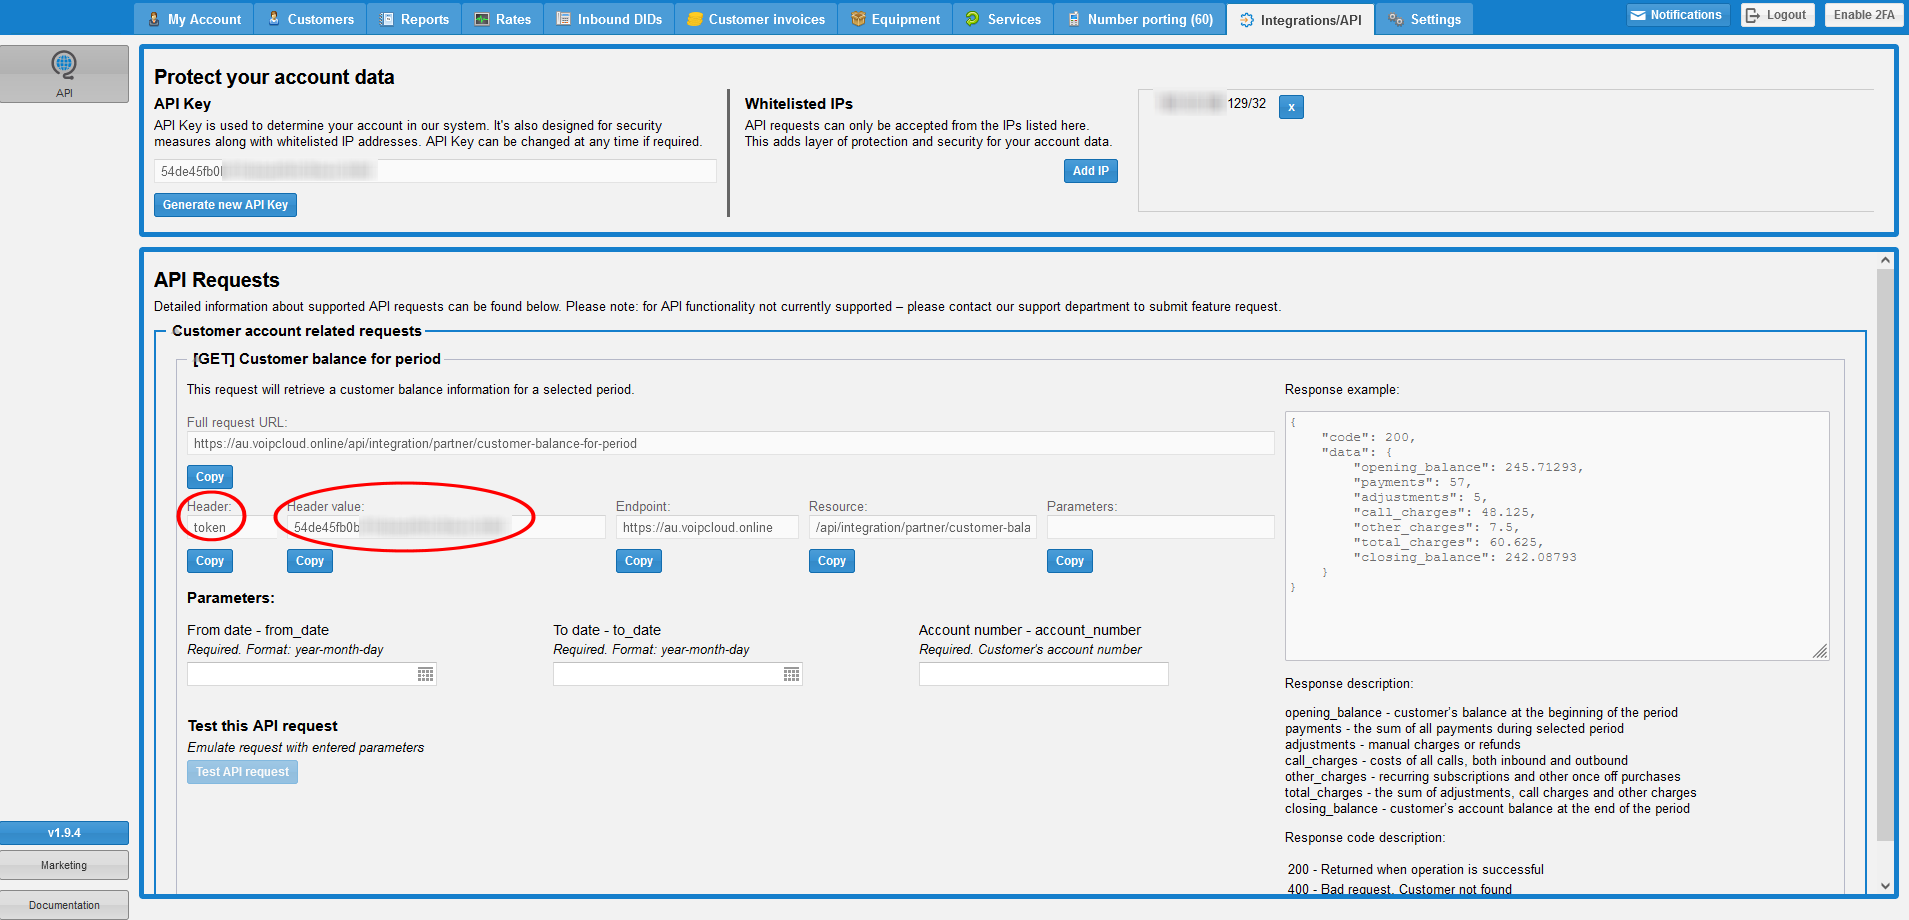1909x920 pixels.
Task: Click the v1.9.4 version button
Action: (64, 833)
